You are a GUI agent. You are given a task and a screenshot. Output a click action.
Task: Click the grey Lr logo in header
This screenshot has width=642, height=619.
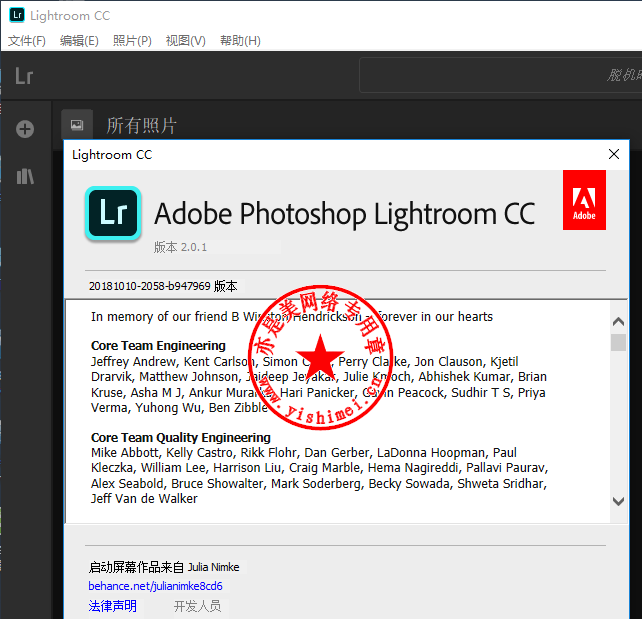24,76
